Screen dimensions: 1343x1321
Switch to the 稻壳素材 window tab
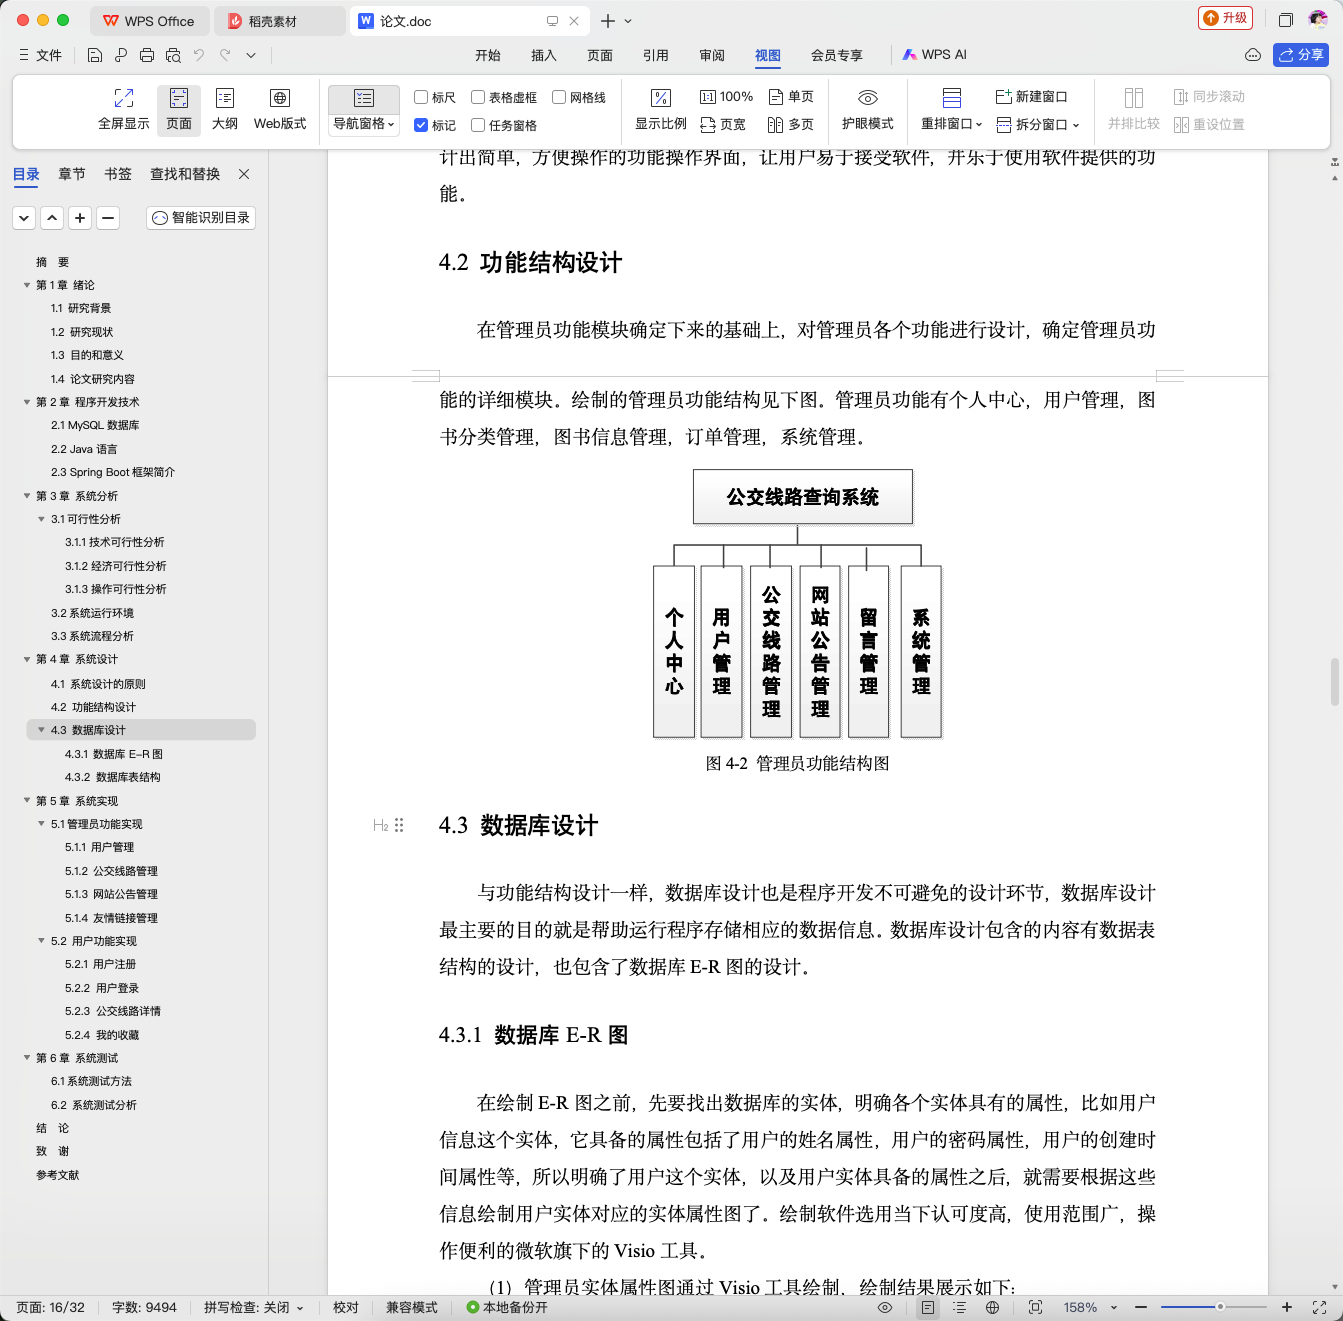[x=279, y=21]
